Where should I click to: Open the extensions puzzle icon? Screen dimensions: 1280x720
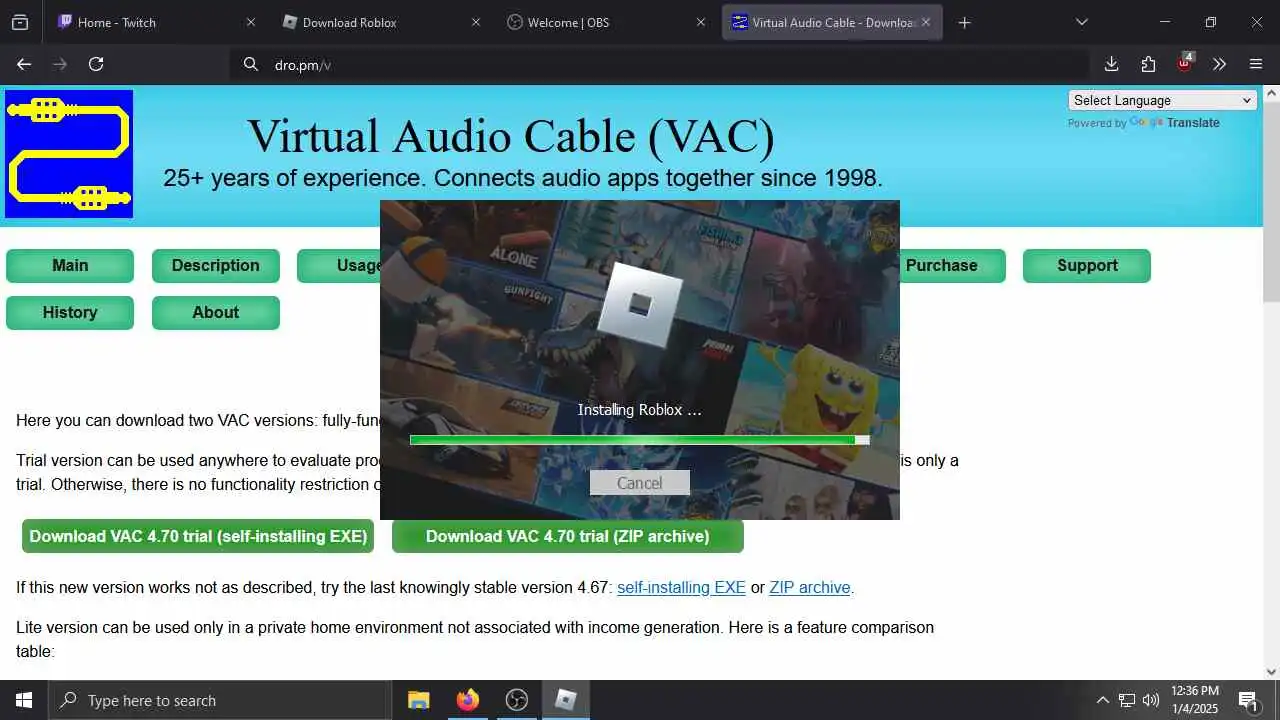1148,64
